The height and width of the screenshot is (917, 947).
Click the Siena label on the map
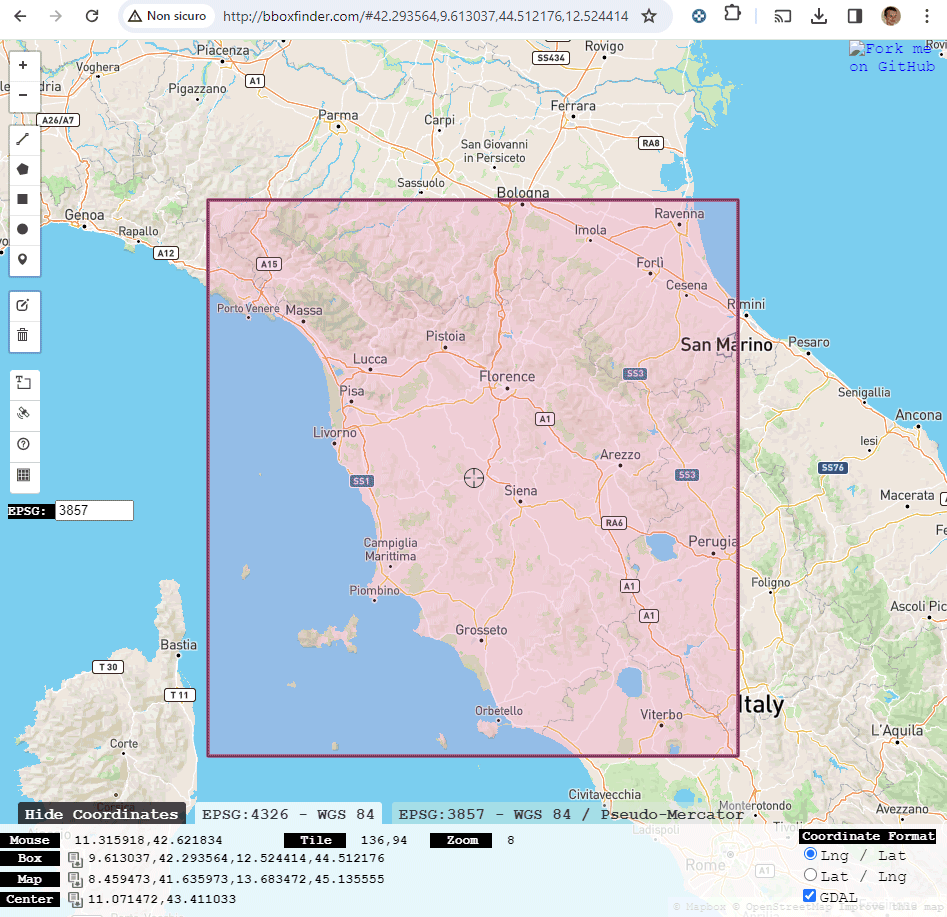click(521, 491)
